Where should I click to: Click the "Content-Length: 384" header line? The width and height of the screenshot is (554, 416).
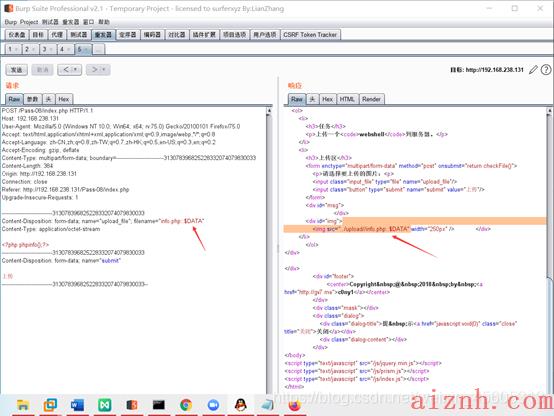click(x=27, y=166)
